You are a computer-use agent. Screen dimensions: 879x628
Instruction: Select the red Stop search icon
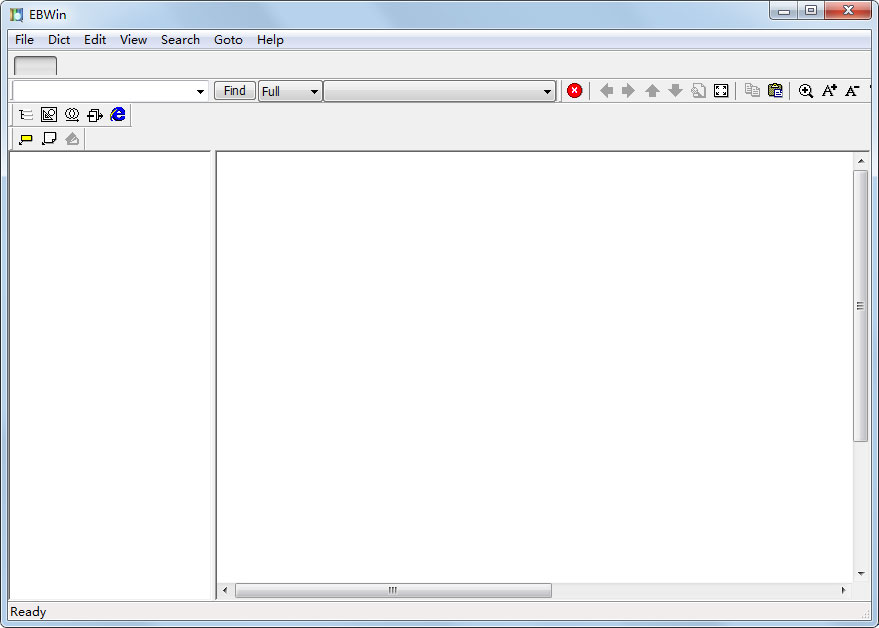(574, 90)
